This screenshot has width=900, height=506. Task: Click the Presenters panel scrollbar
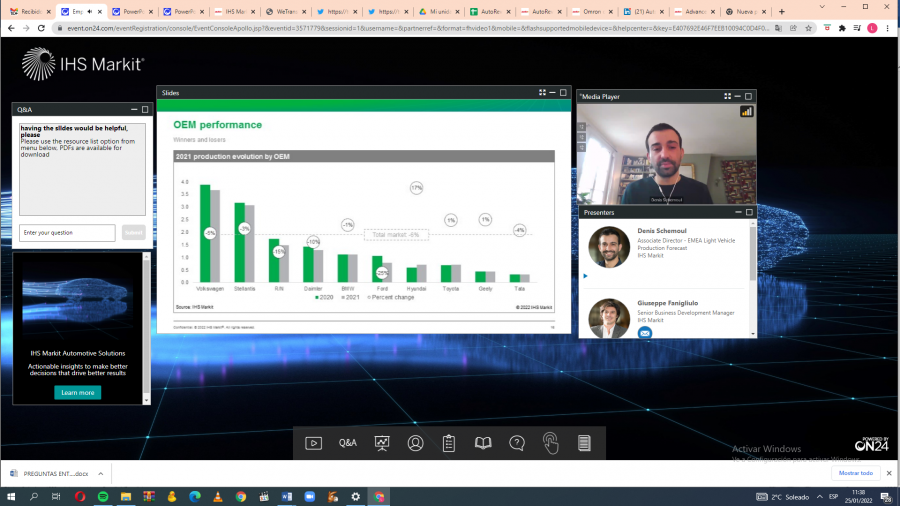point(752,252)
